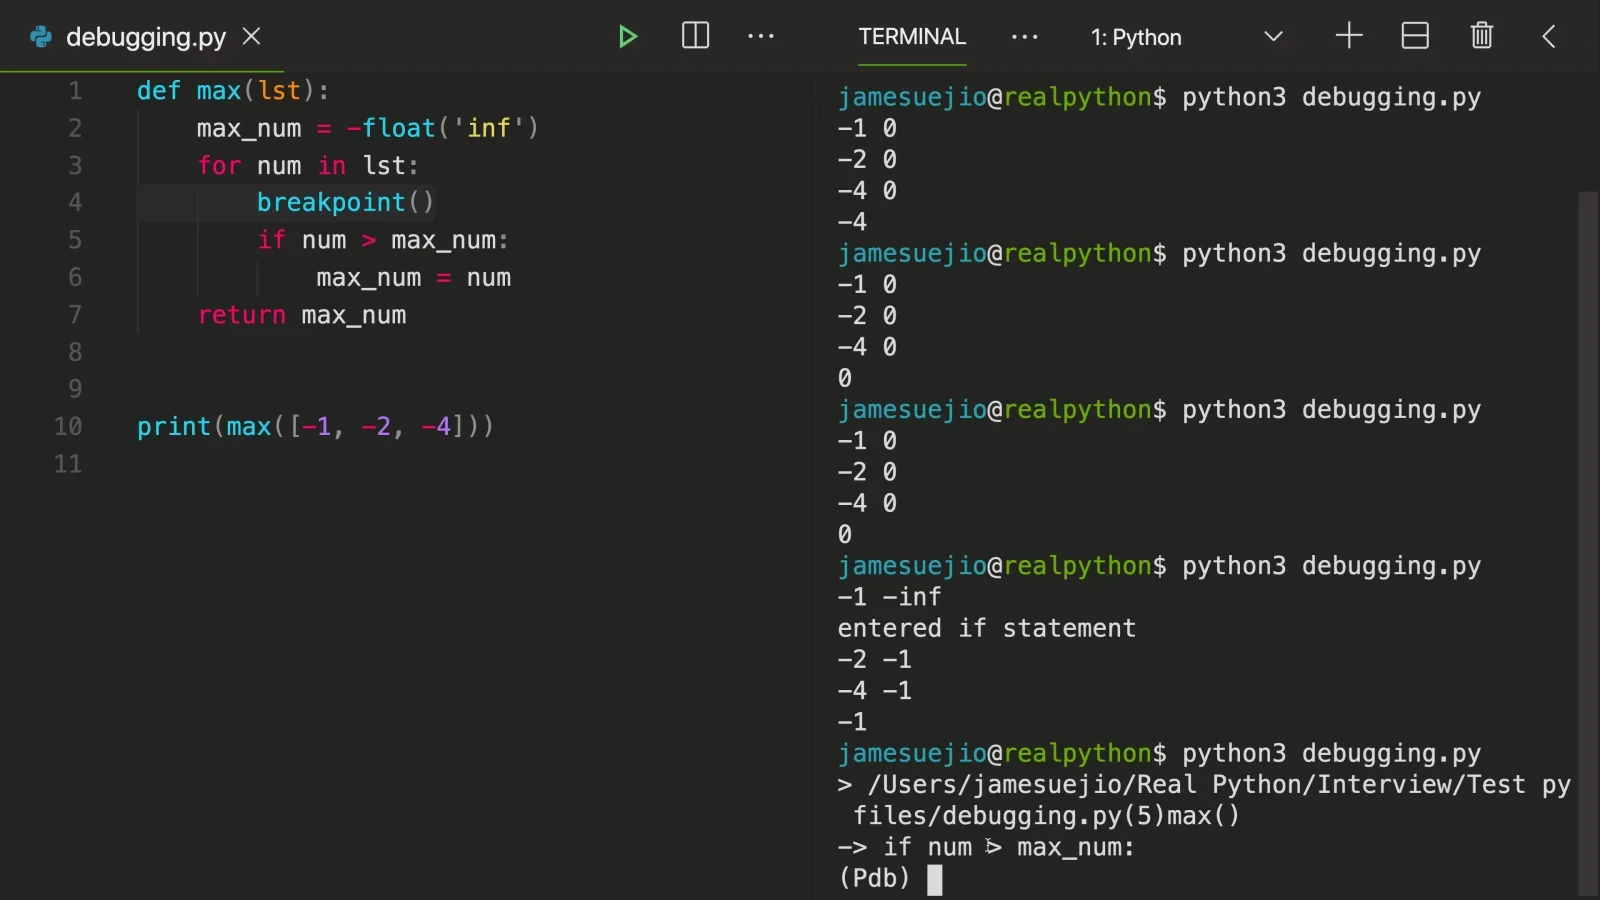Select the debugging.py editor tab
1600x900 pixels.
point(146,37)
